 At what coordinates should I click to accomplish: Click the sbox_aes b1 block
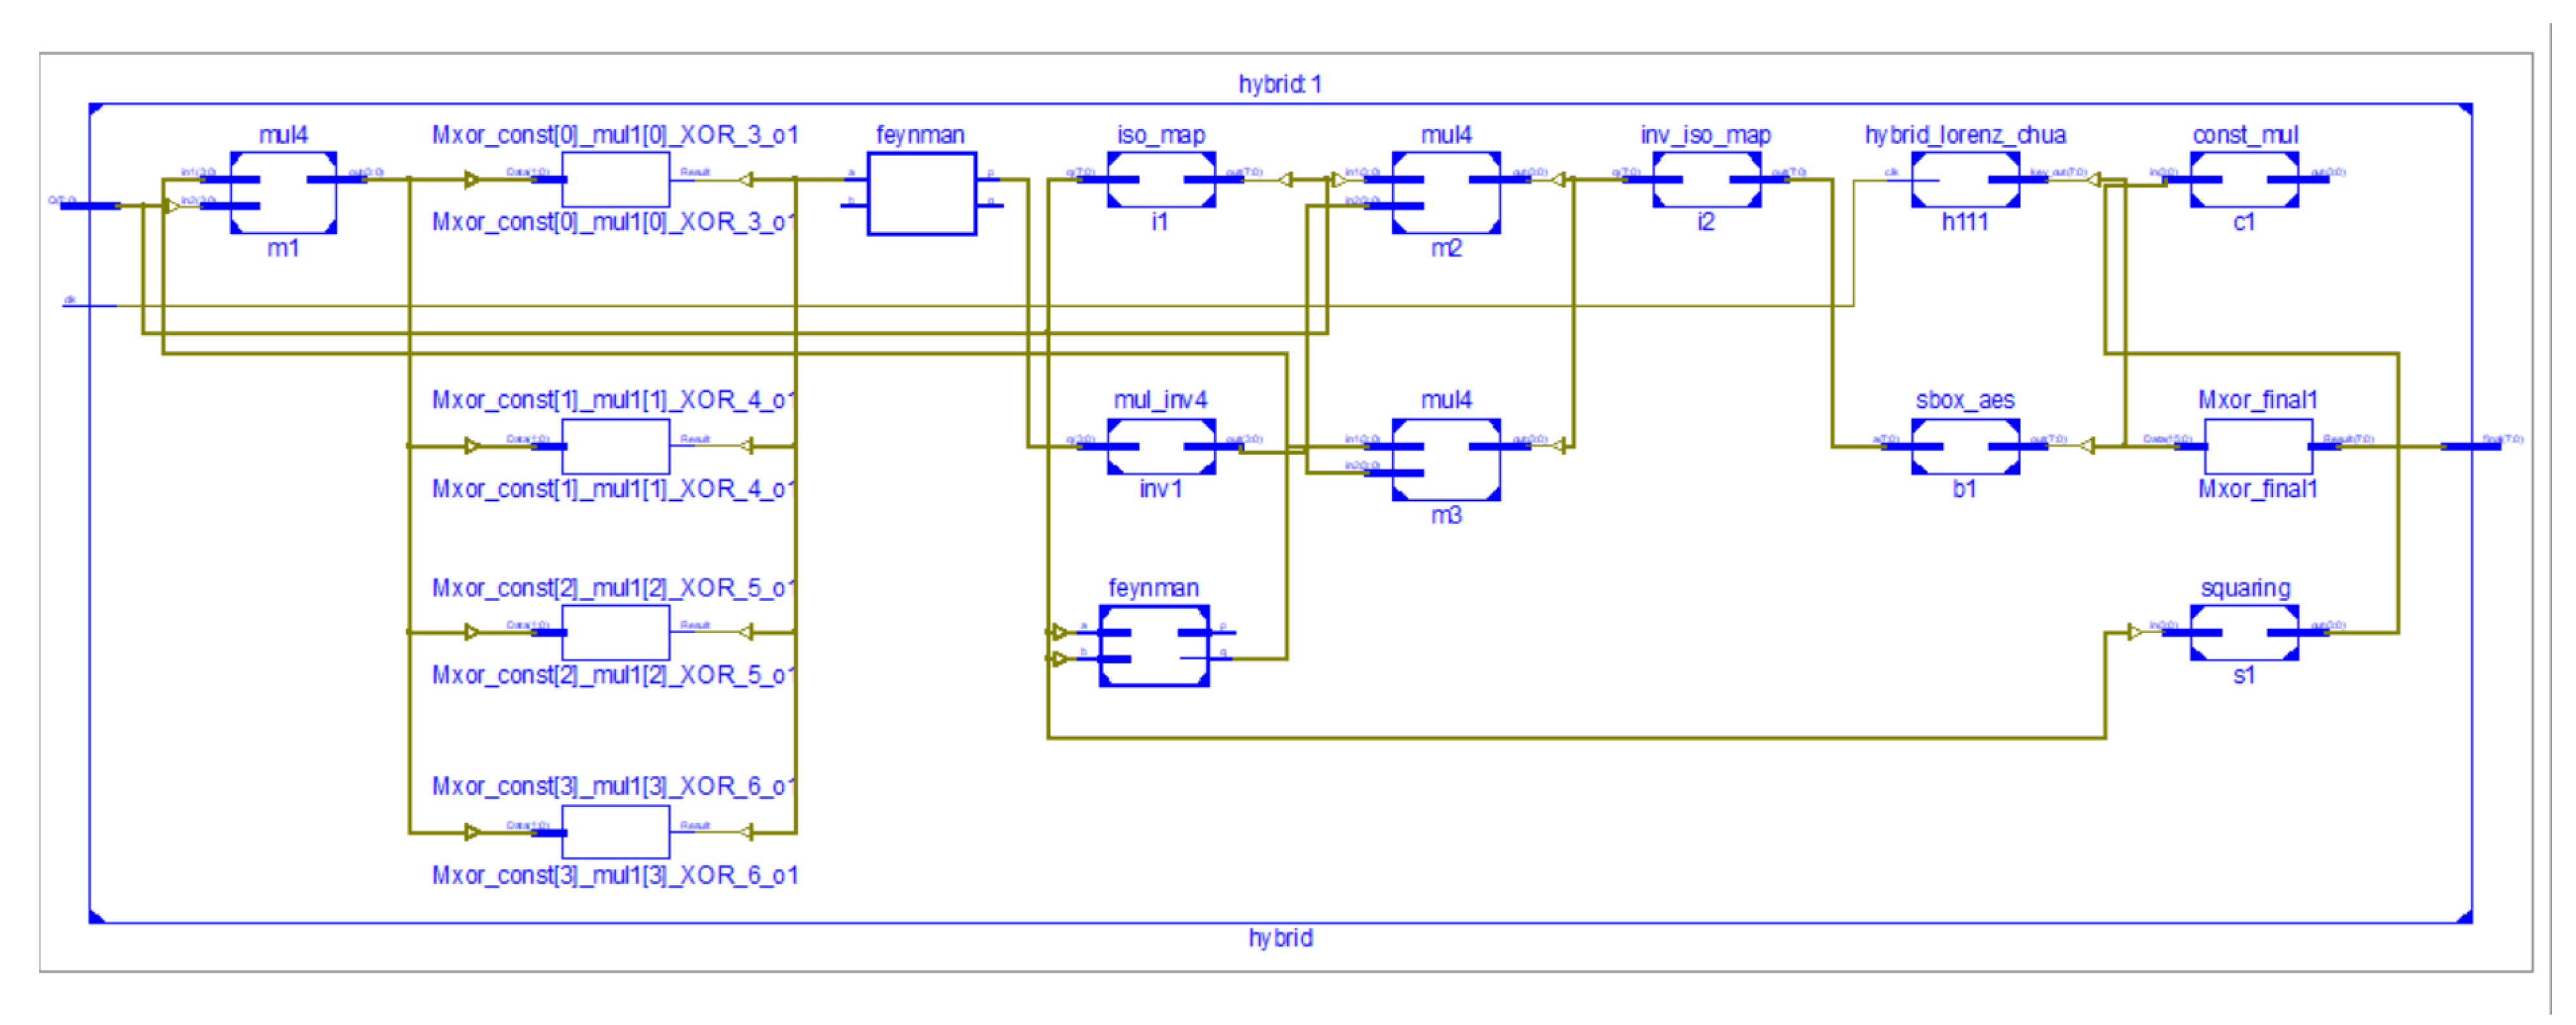point(1965,446)
